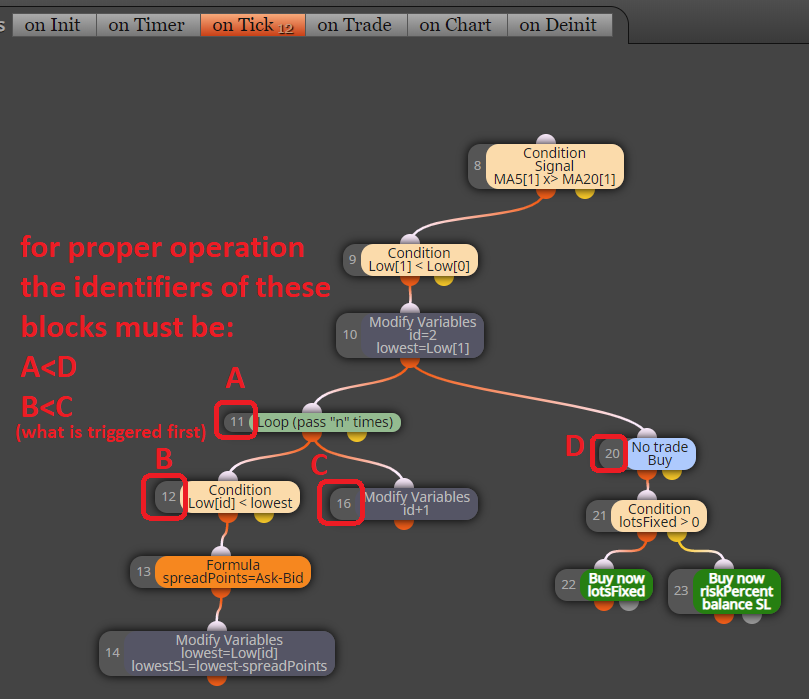Viewport: 811px width, 699px height.
Task: Click orange output of Formula block
Action: pyautogui.click(x=221, y=592)
